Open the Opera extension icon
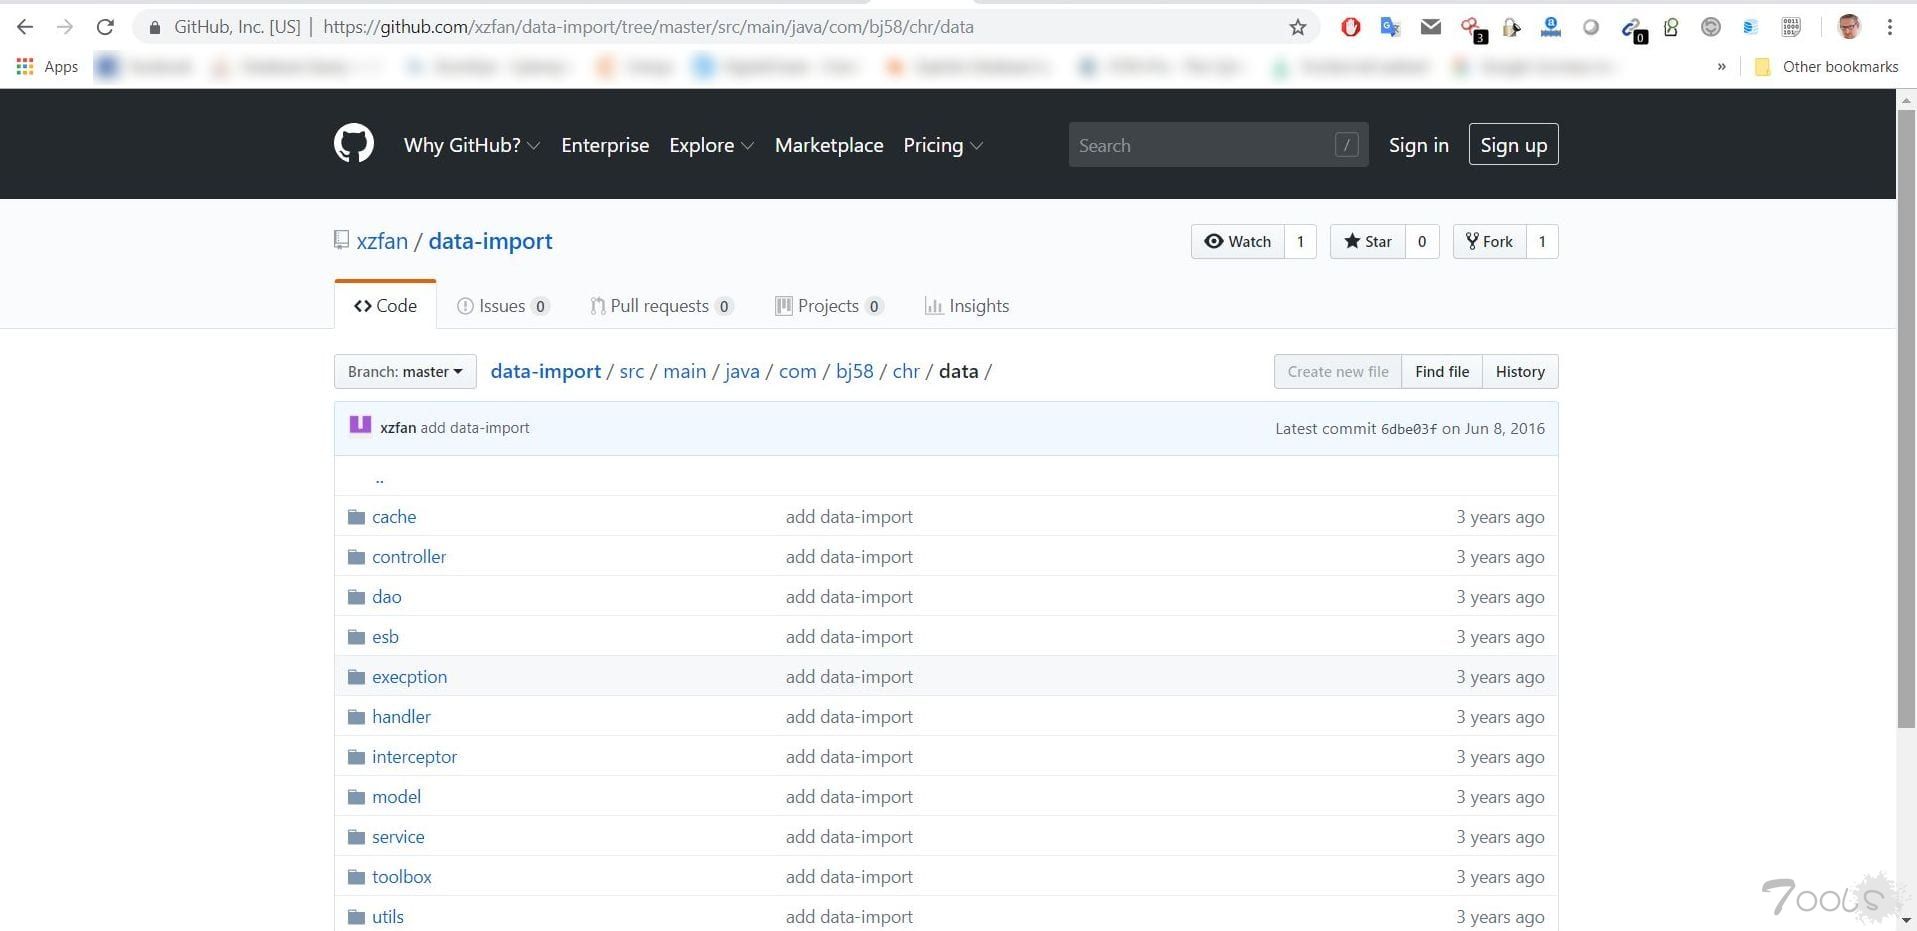 click(x=1350, y=27)
